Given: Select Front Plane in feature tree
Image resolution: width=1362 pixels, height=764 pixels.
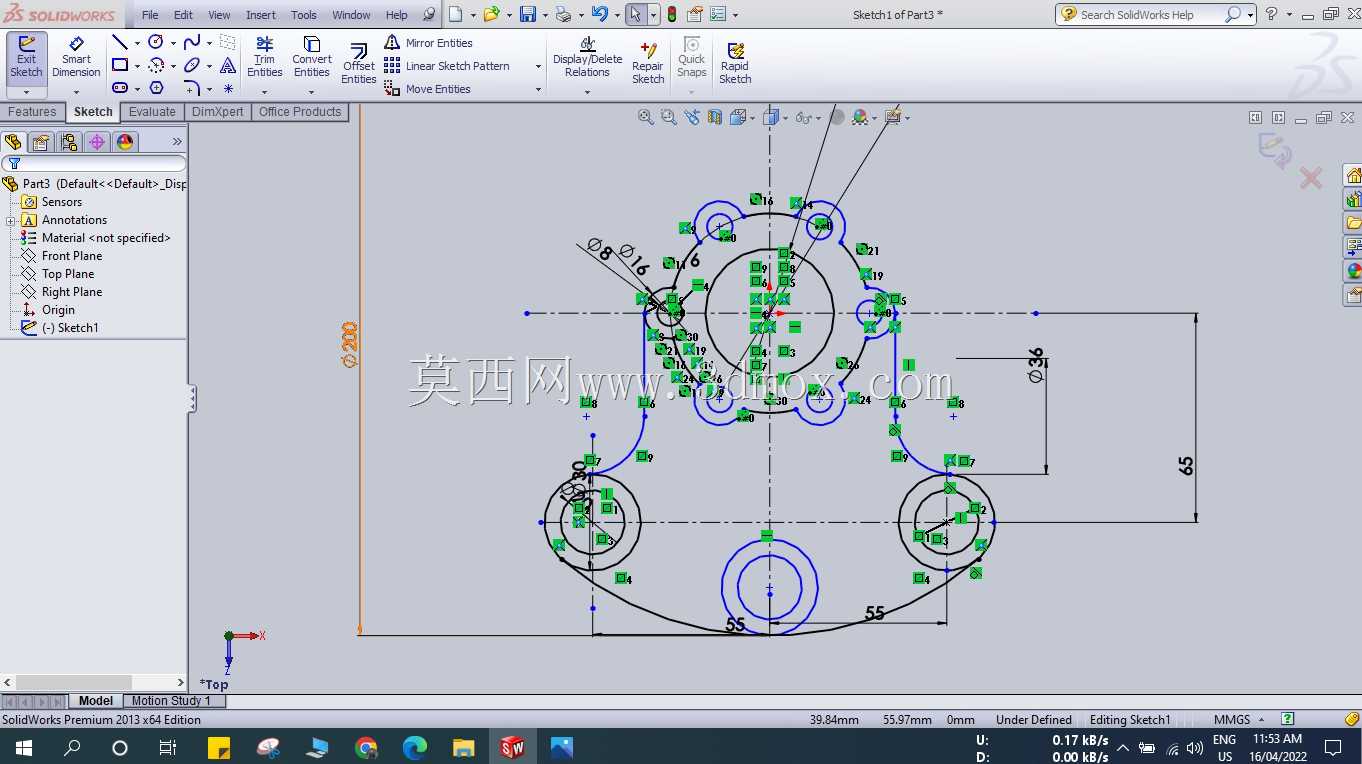Looking at the screenshot, I should pos(72,256).
